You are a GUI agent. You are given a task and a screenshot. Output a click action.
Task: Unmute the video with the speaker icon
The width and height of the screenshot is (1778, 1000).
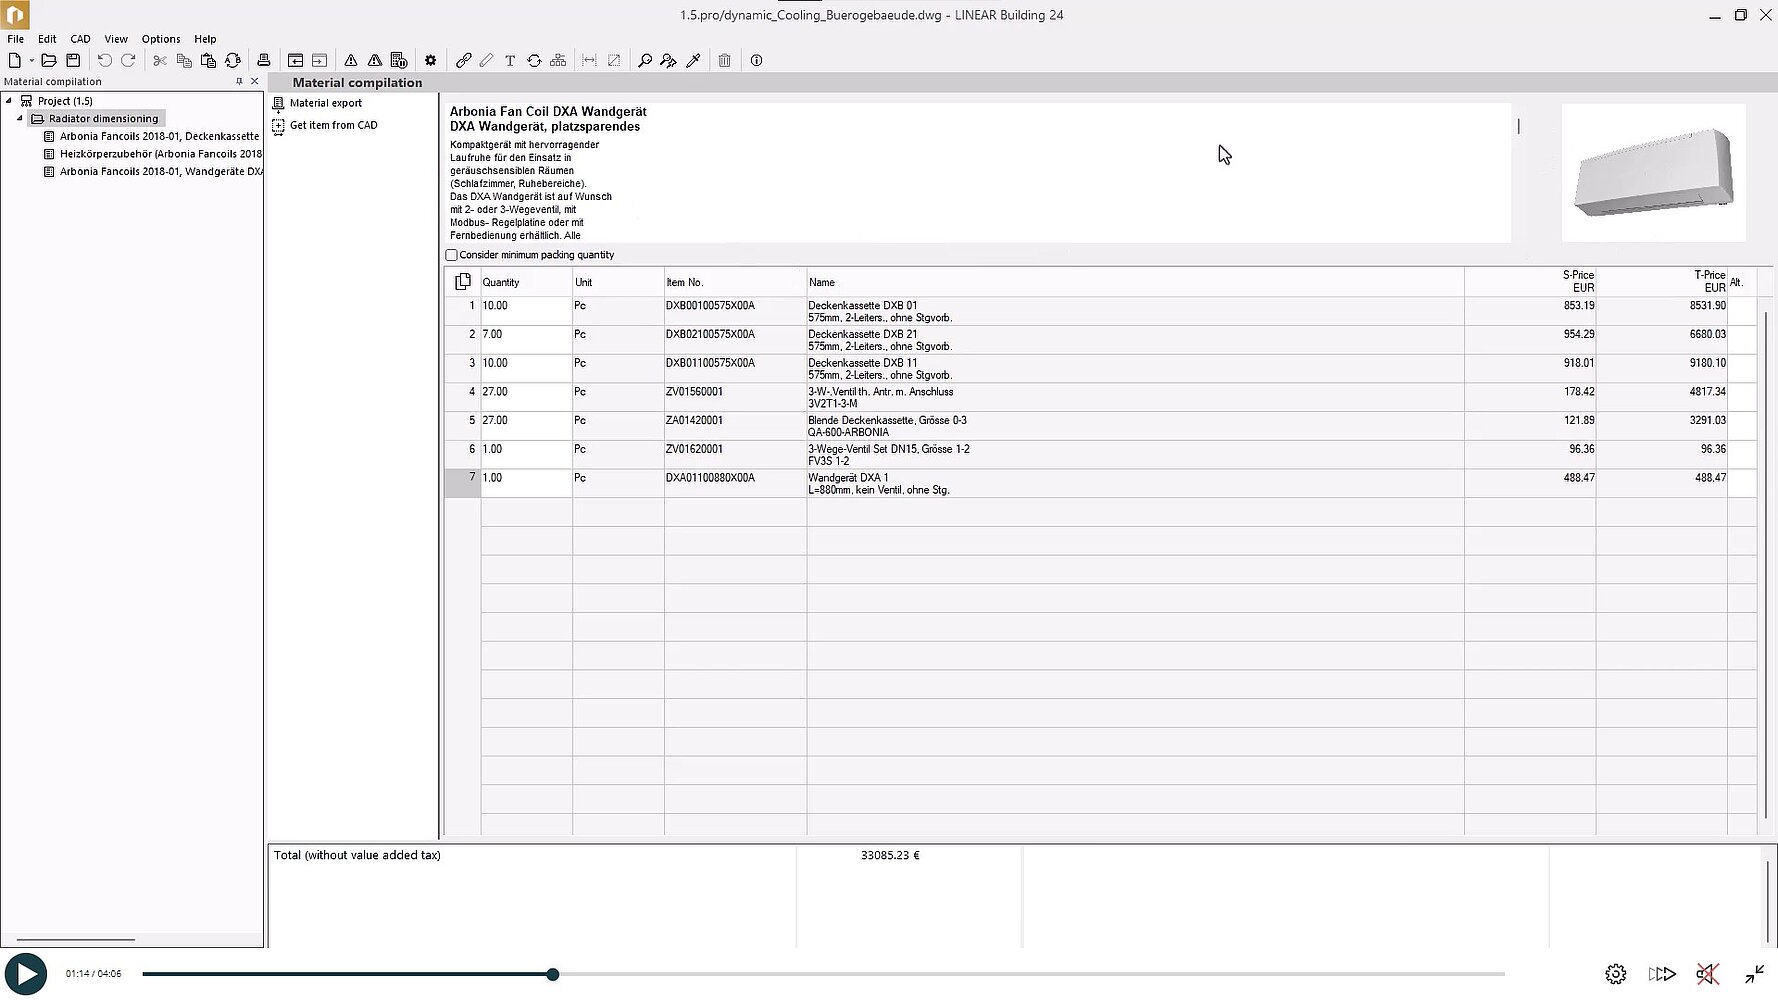point(1707,974)
